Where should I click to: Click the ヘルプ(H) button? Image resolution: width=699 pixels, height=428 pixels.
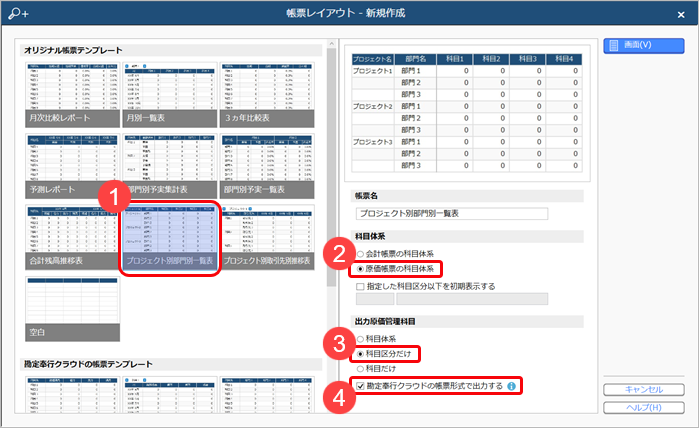click(644, 407)
